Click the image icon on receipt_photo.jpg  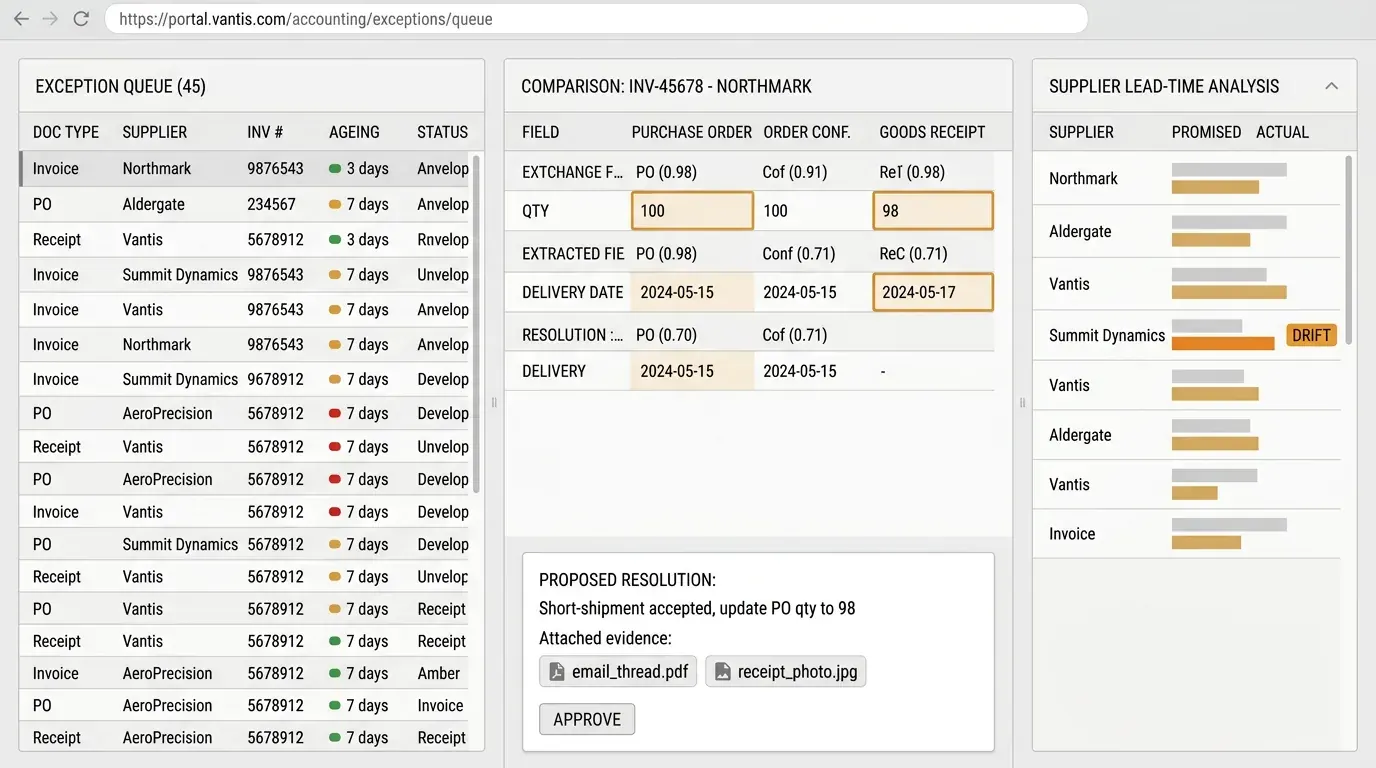[x=722, y=672]
